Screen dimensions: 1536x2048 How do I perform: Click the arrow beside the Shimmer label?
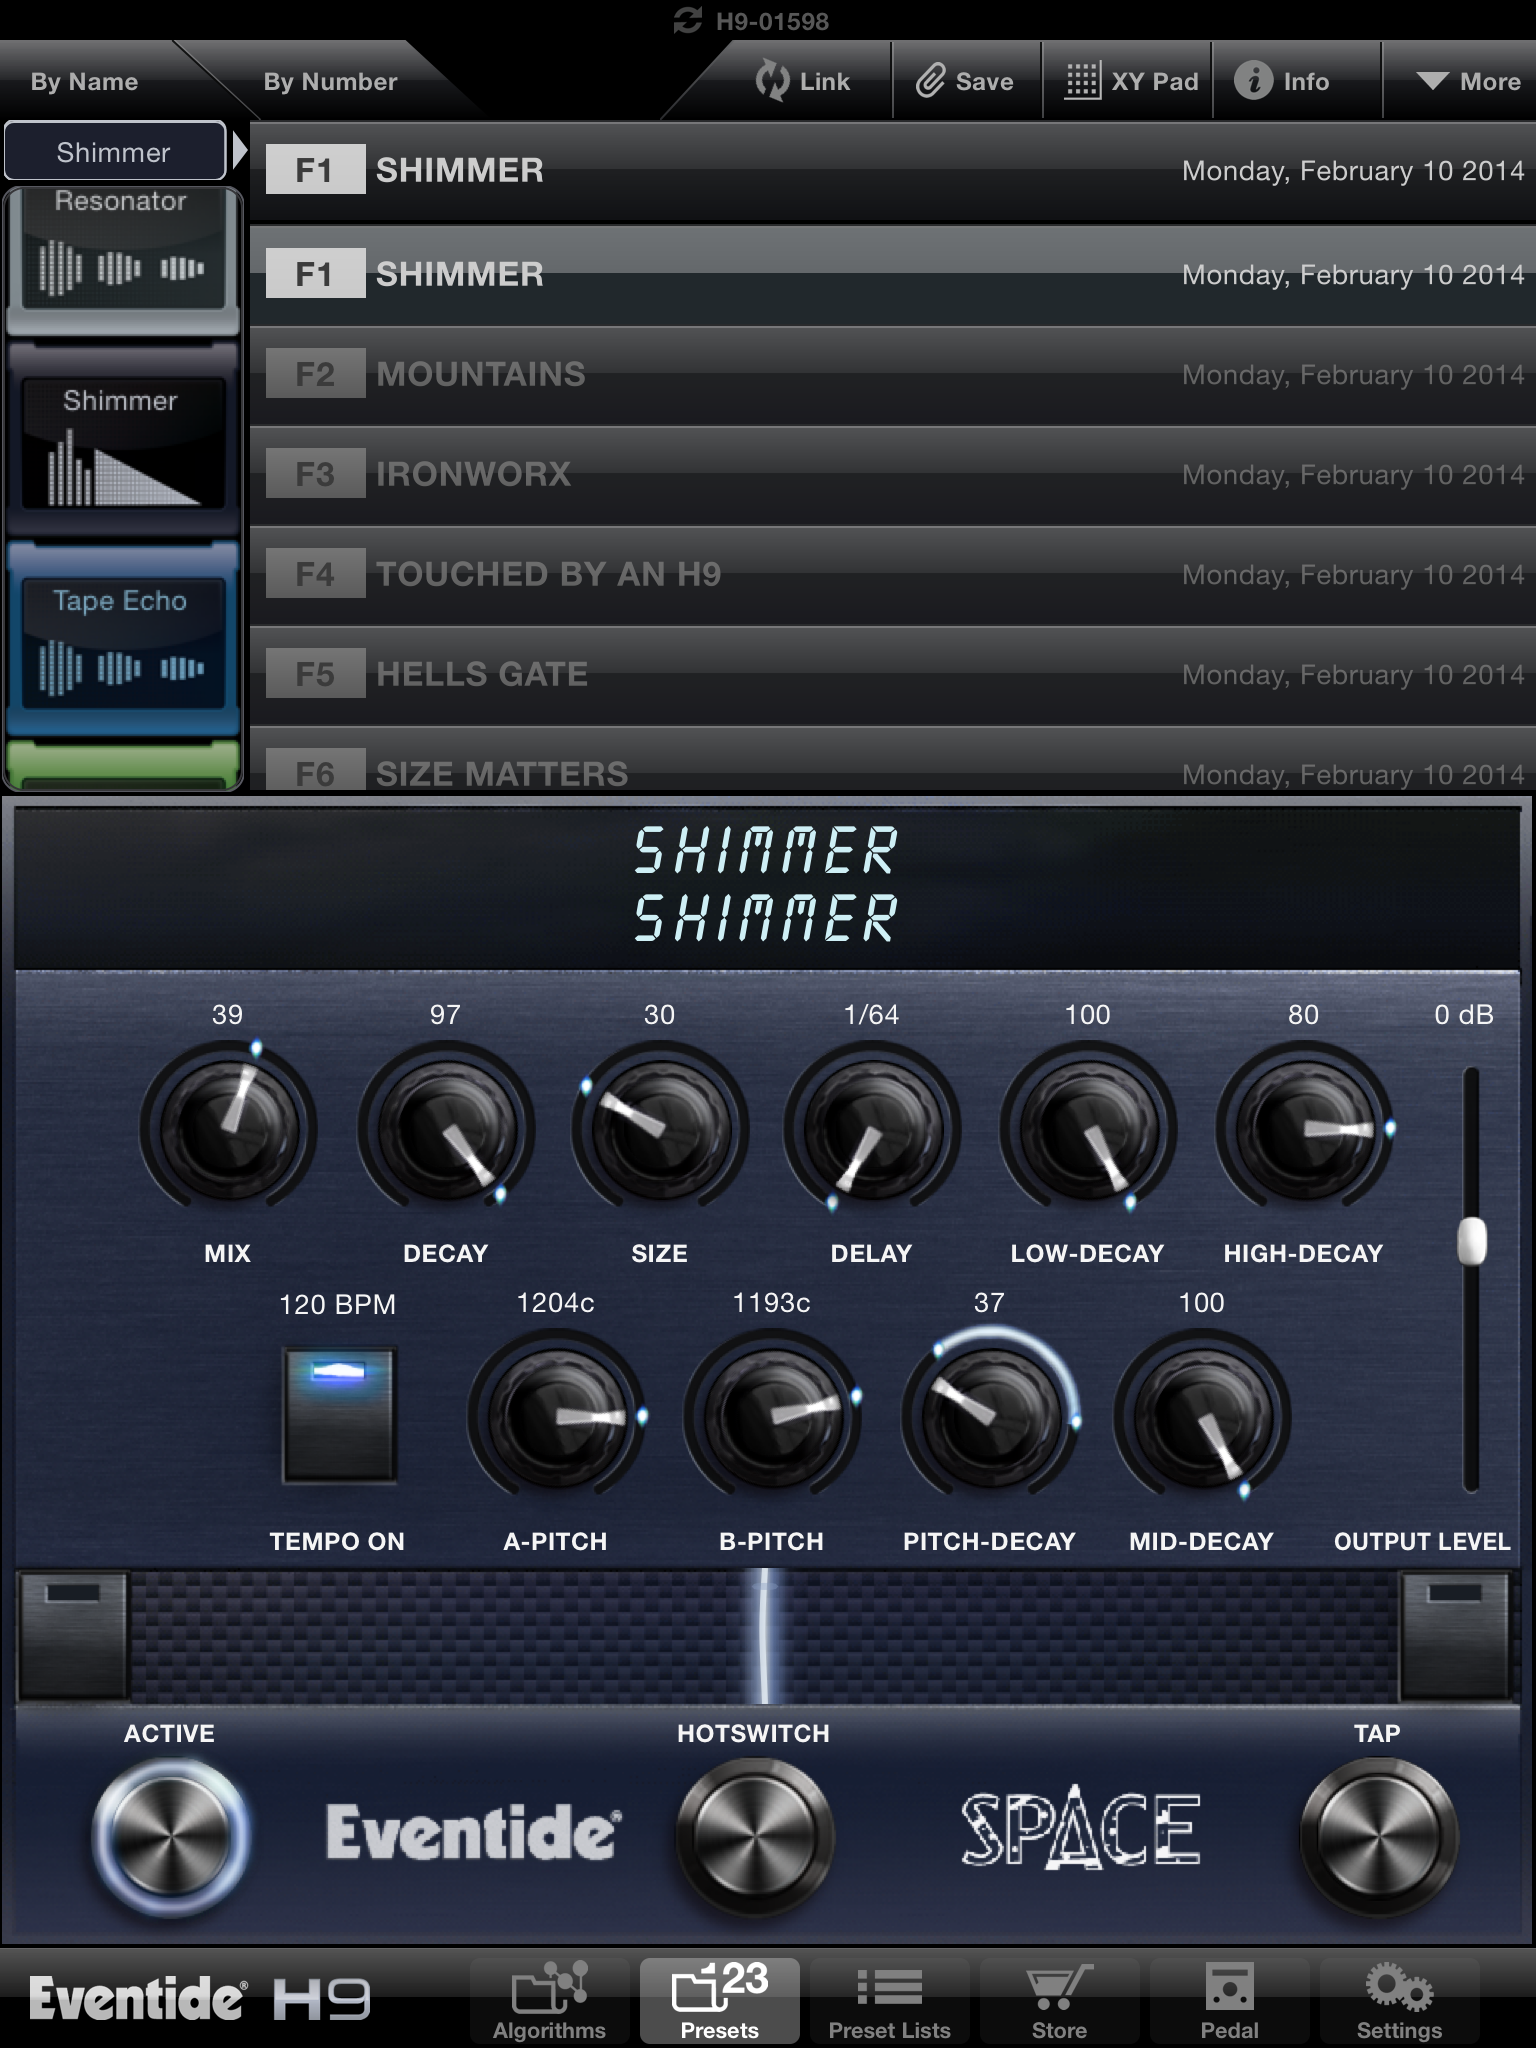click(238, 152)
